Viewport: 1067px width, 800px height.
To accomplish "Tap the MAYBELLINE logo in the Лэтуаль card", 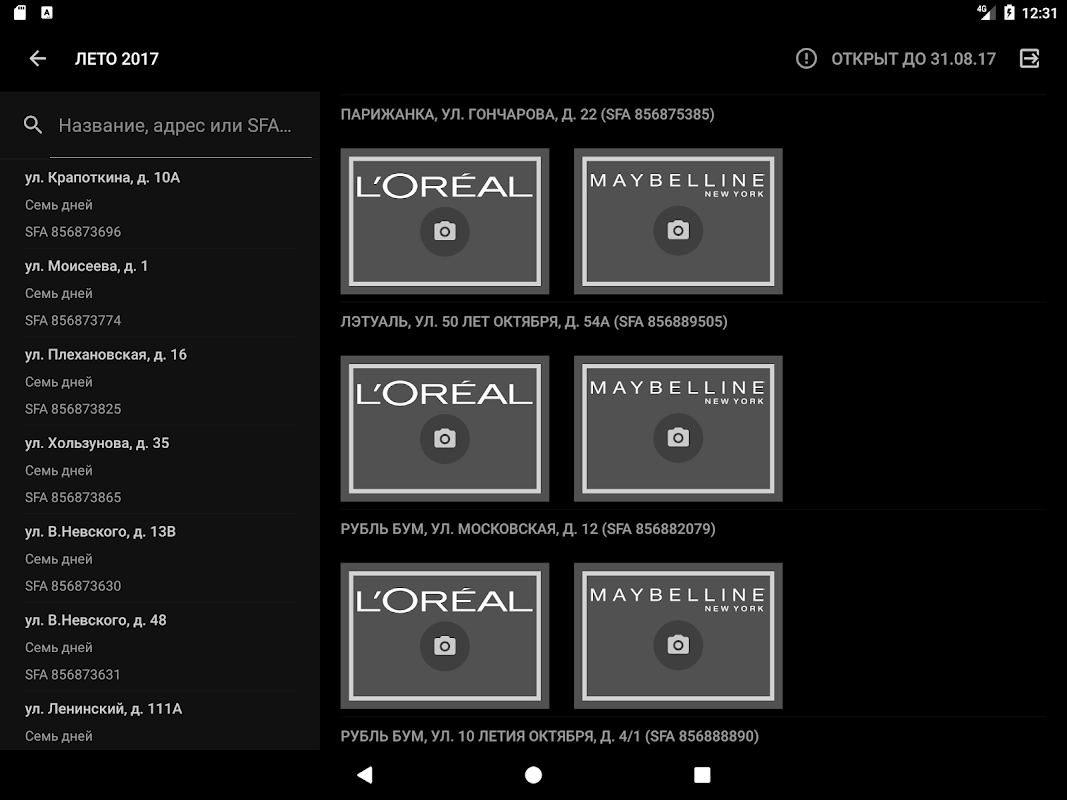I will click(x=677, y=392).
